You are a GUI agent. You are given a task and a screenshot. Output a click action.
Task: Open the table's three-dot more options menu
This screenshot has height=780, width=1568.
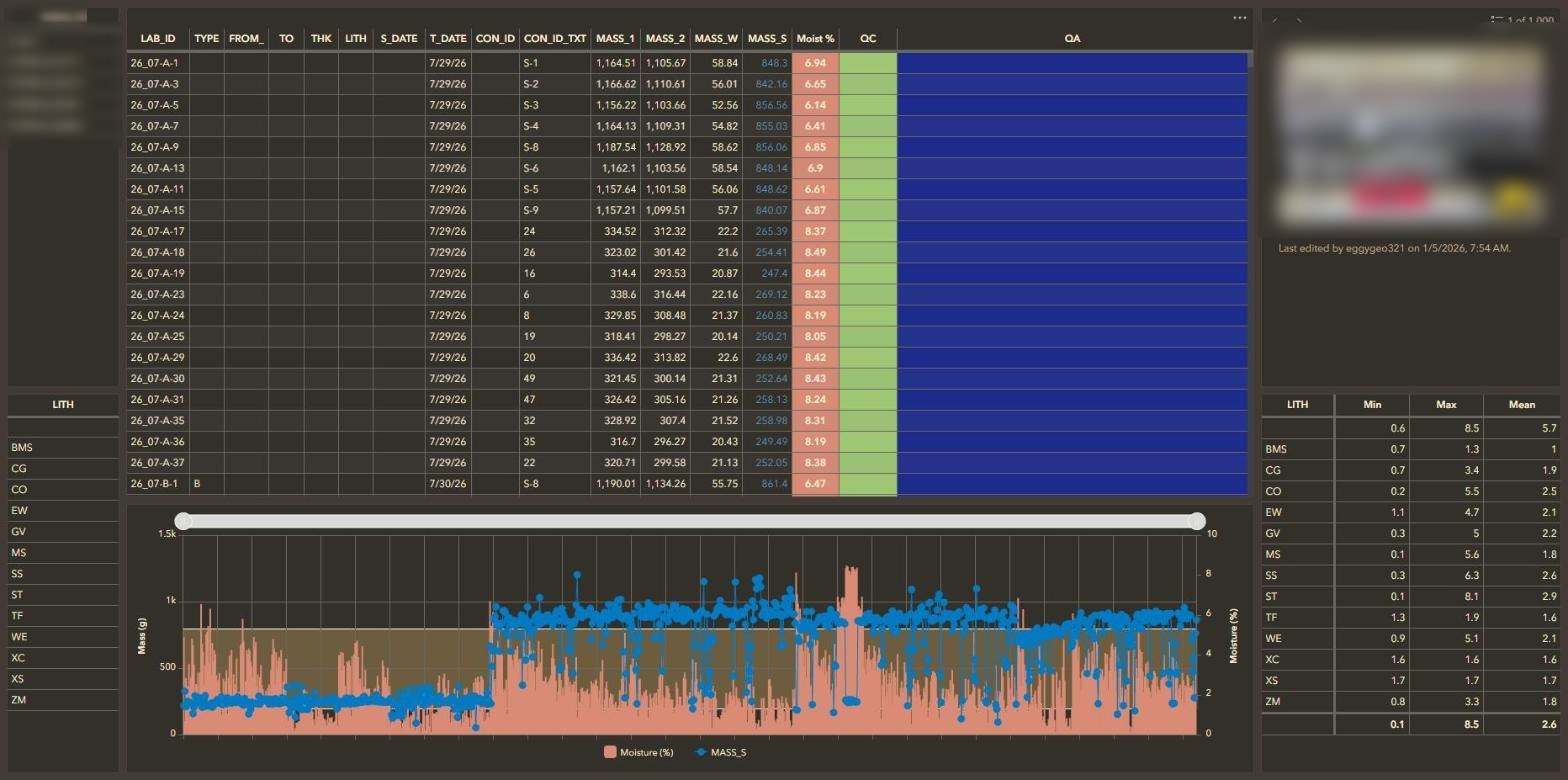[1240, 18]
